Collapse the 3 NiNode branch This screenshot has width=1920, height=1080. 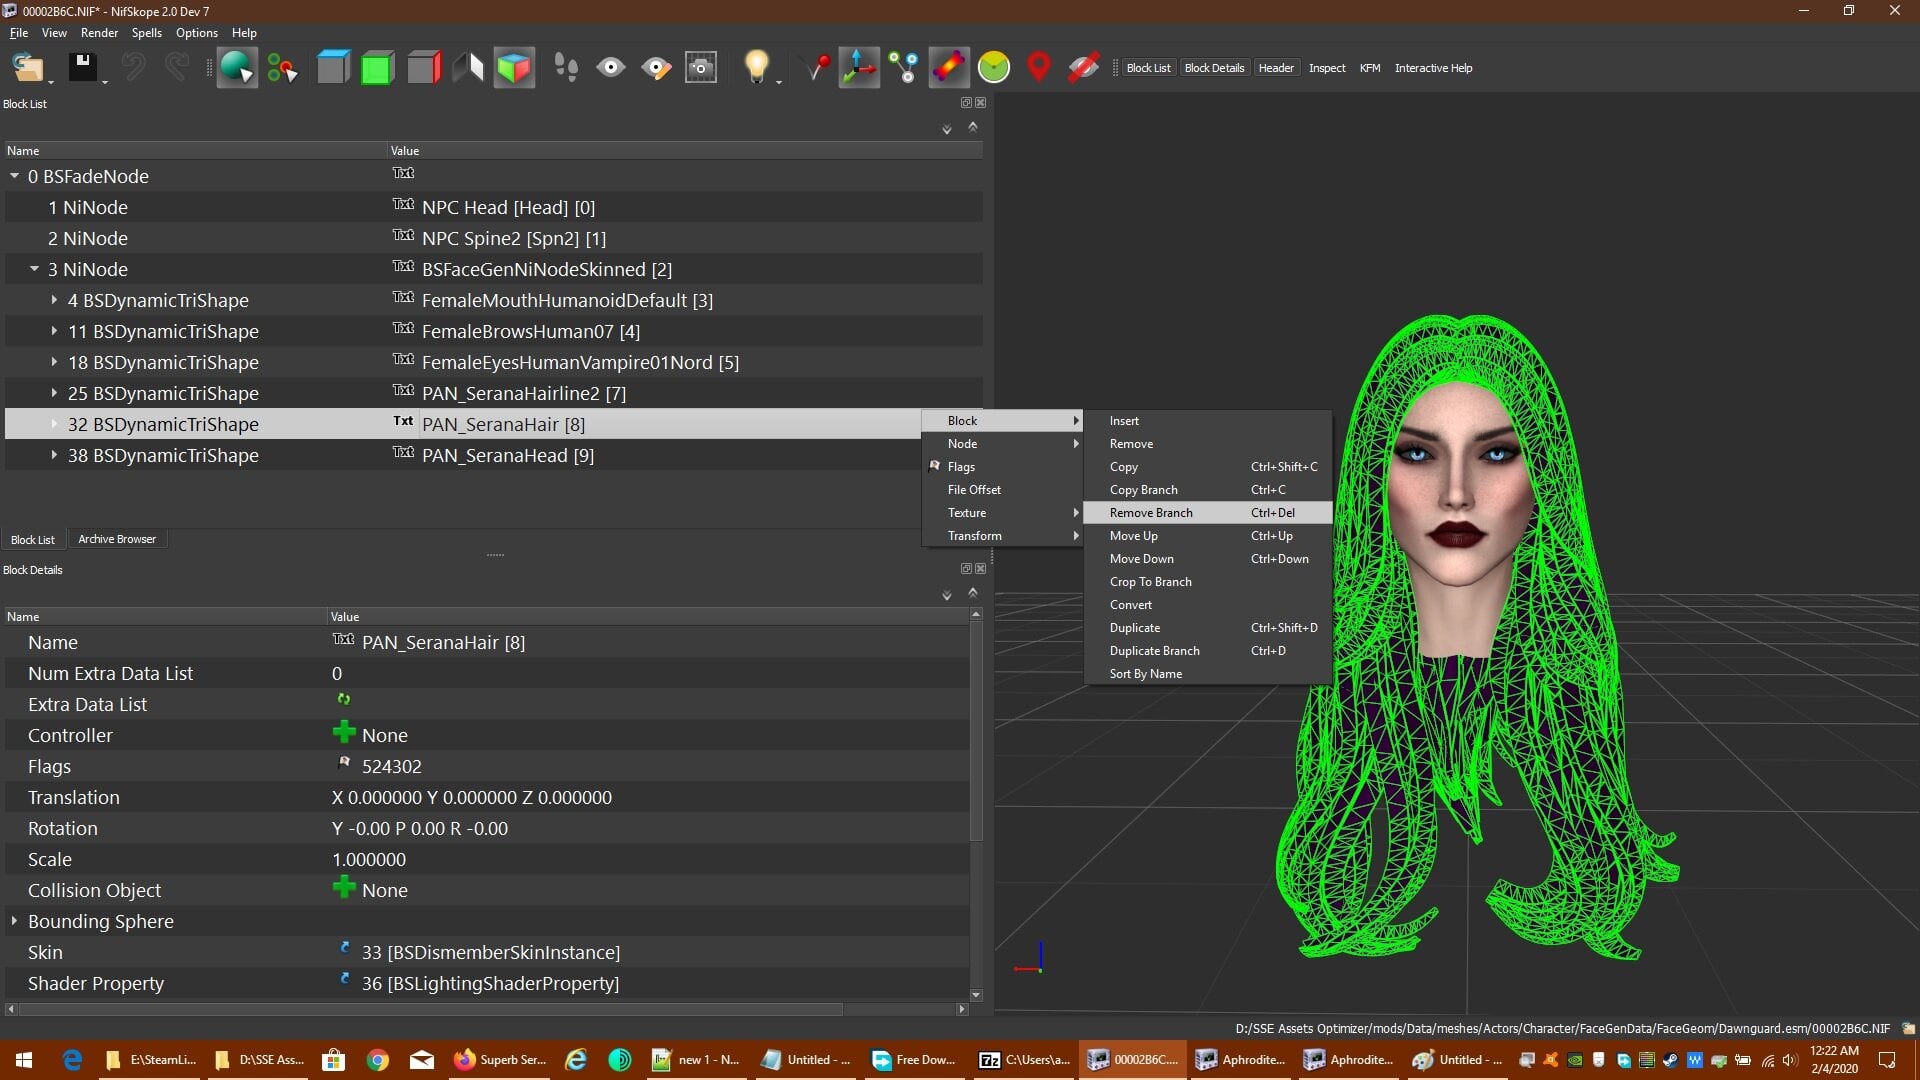[x=34, y=269]
